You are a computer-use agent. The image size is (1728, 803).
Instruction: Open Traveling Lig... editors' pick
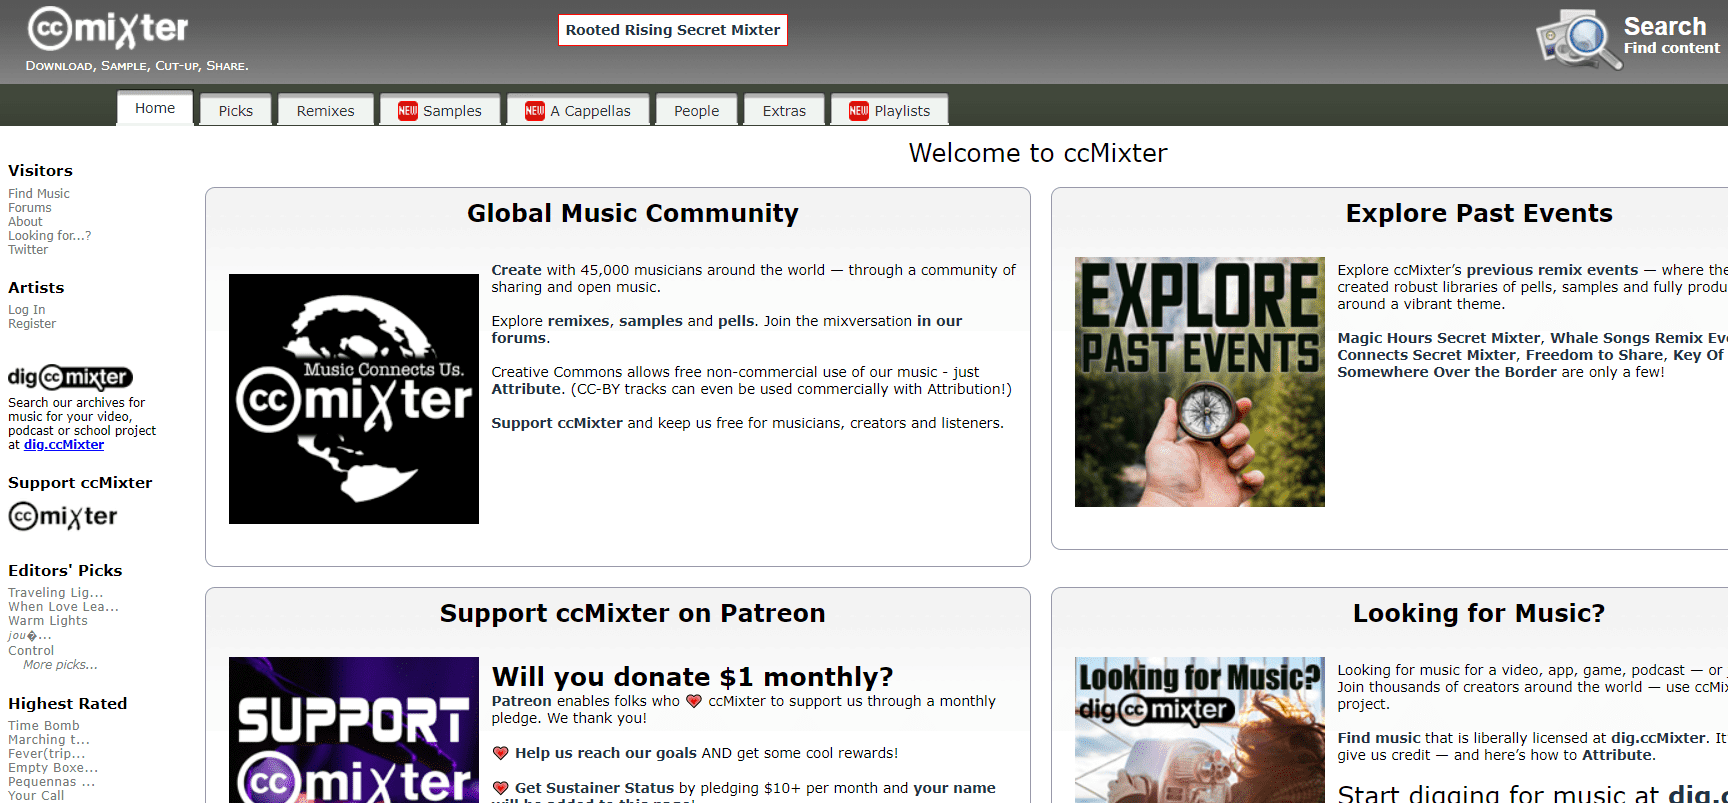[x=56, y=593]
